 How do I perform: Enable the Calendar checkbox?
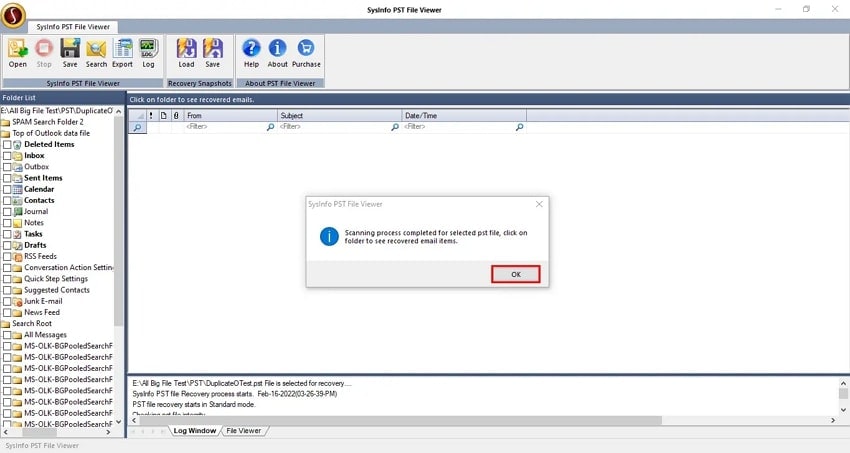[7, 190]
